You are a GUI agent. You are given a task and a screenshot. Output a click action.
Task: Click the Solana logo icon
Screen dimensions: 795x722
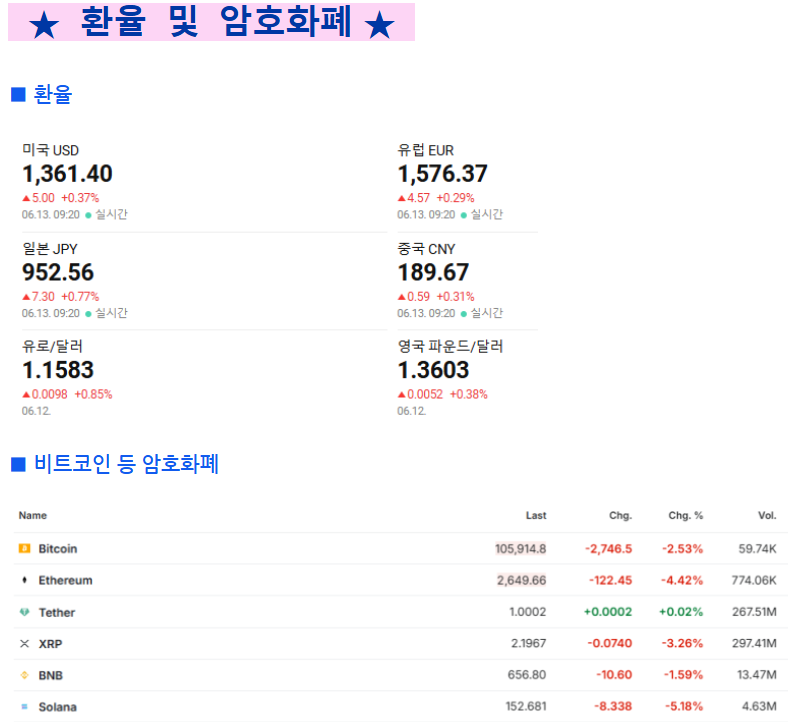point(24,706)
